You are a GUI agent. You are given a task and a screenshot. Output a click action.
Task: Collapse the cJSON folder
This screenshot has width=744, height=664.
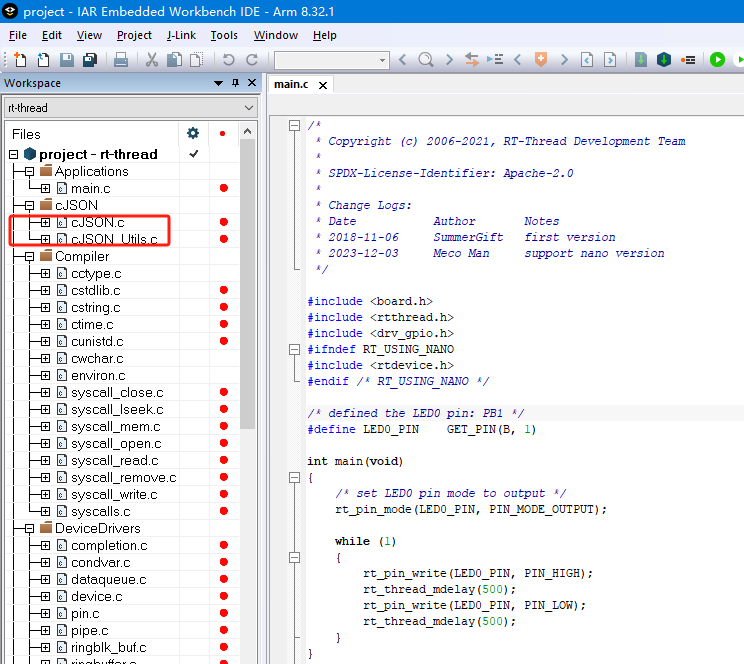pyautogui.click(x=29, y=206)
